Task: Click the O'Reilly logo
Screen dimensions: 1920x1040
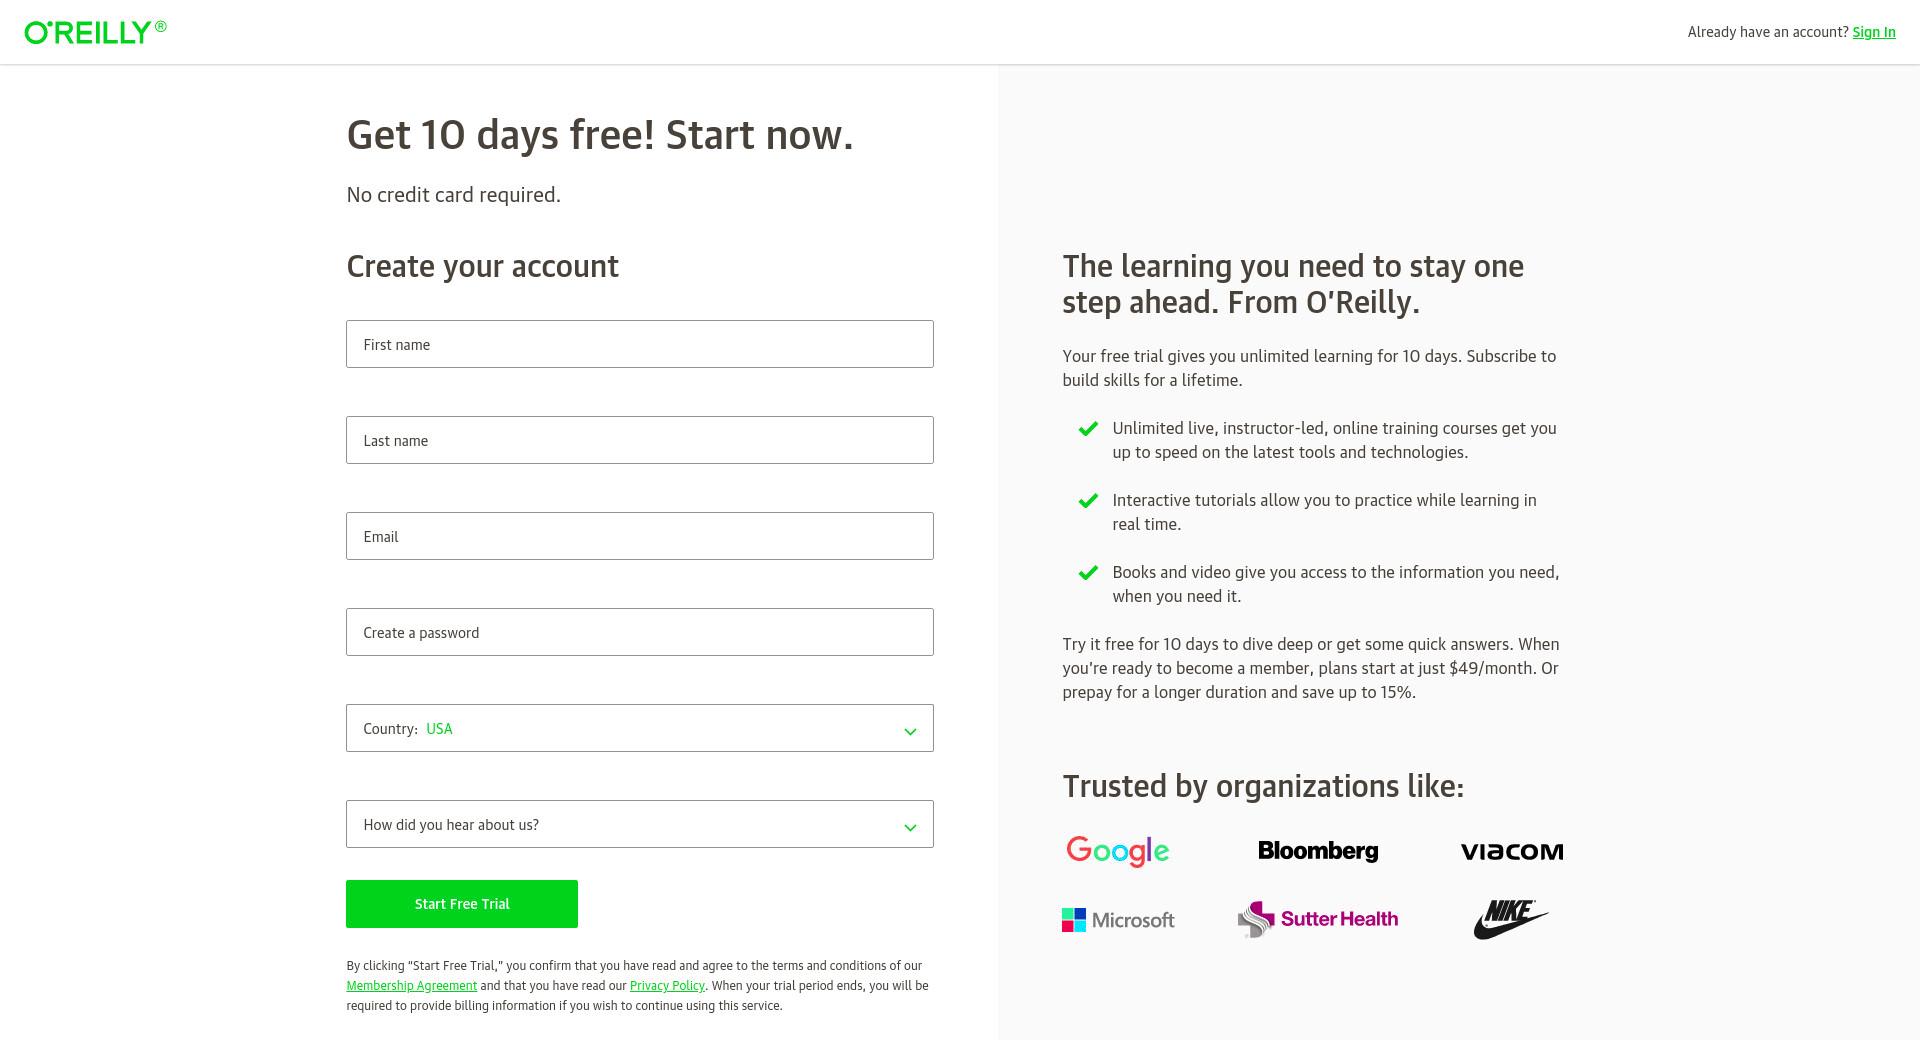Action: [95, 32]
